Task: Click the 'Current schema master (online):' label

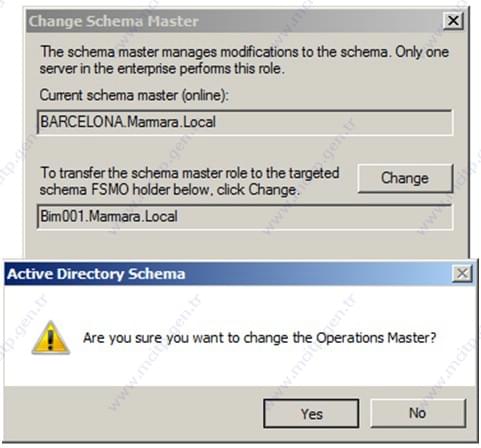Action: click(x=134, y=95)
